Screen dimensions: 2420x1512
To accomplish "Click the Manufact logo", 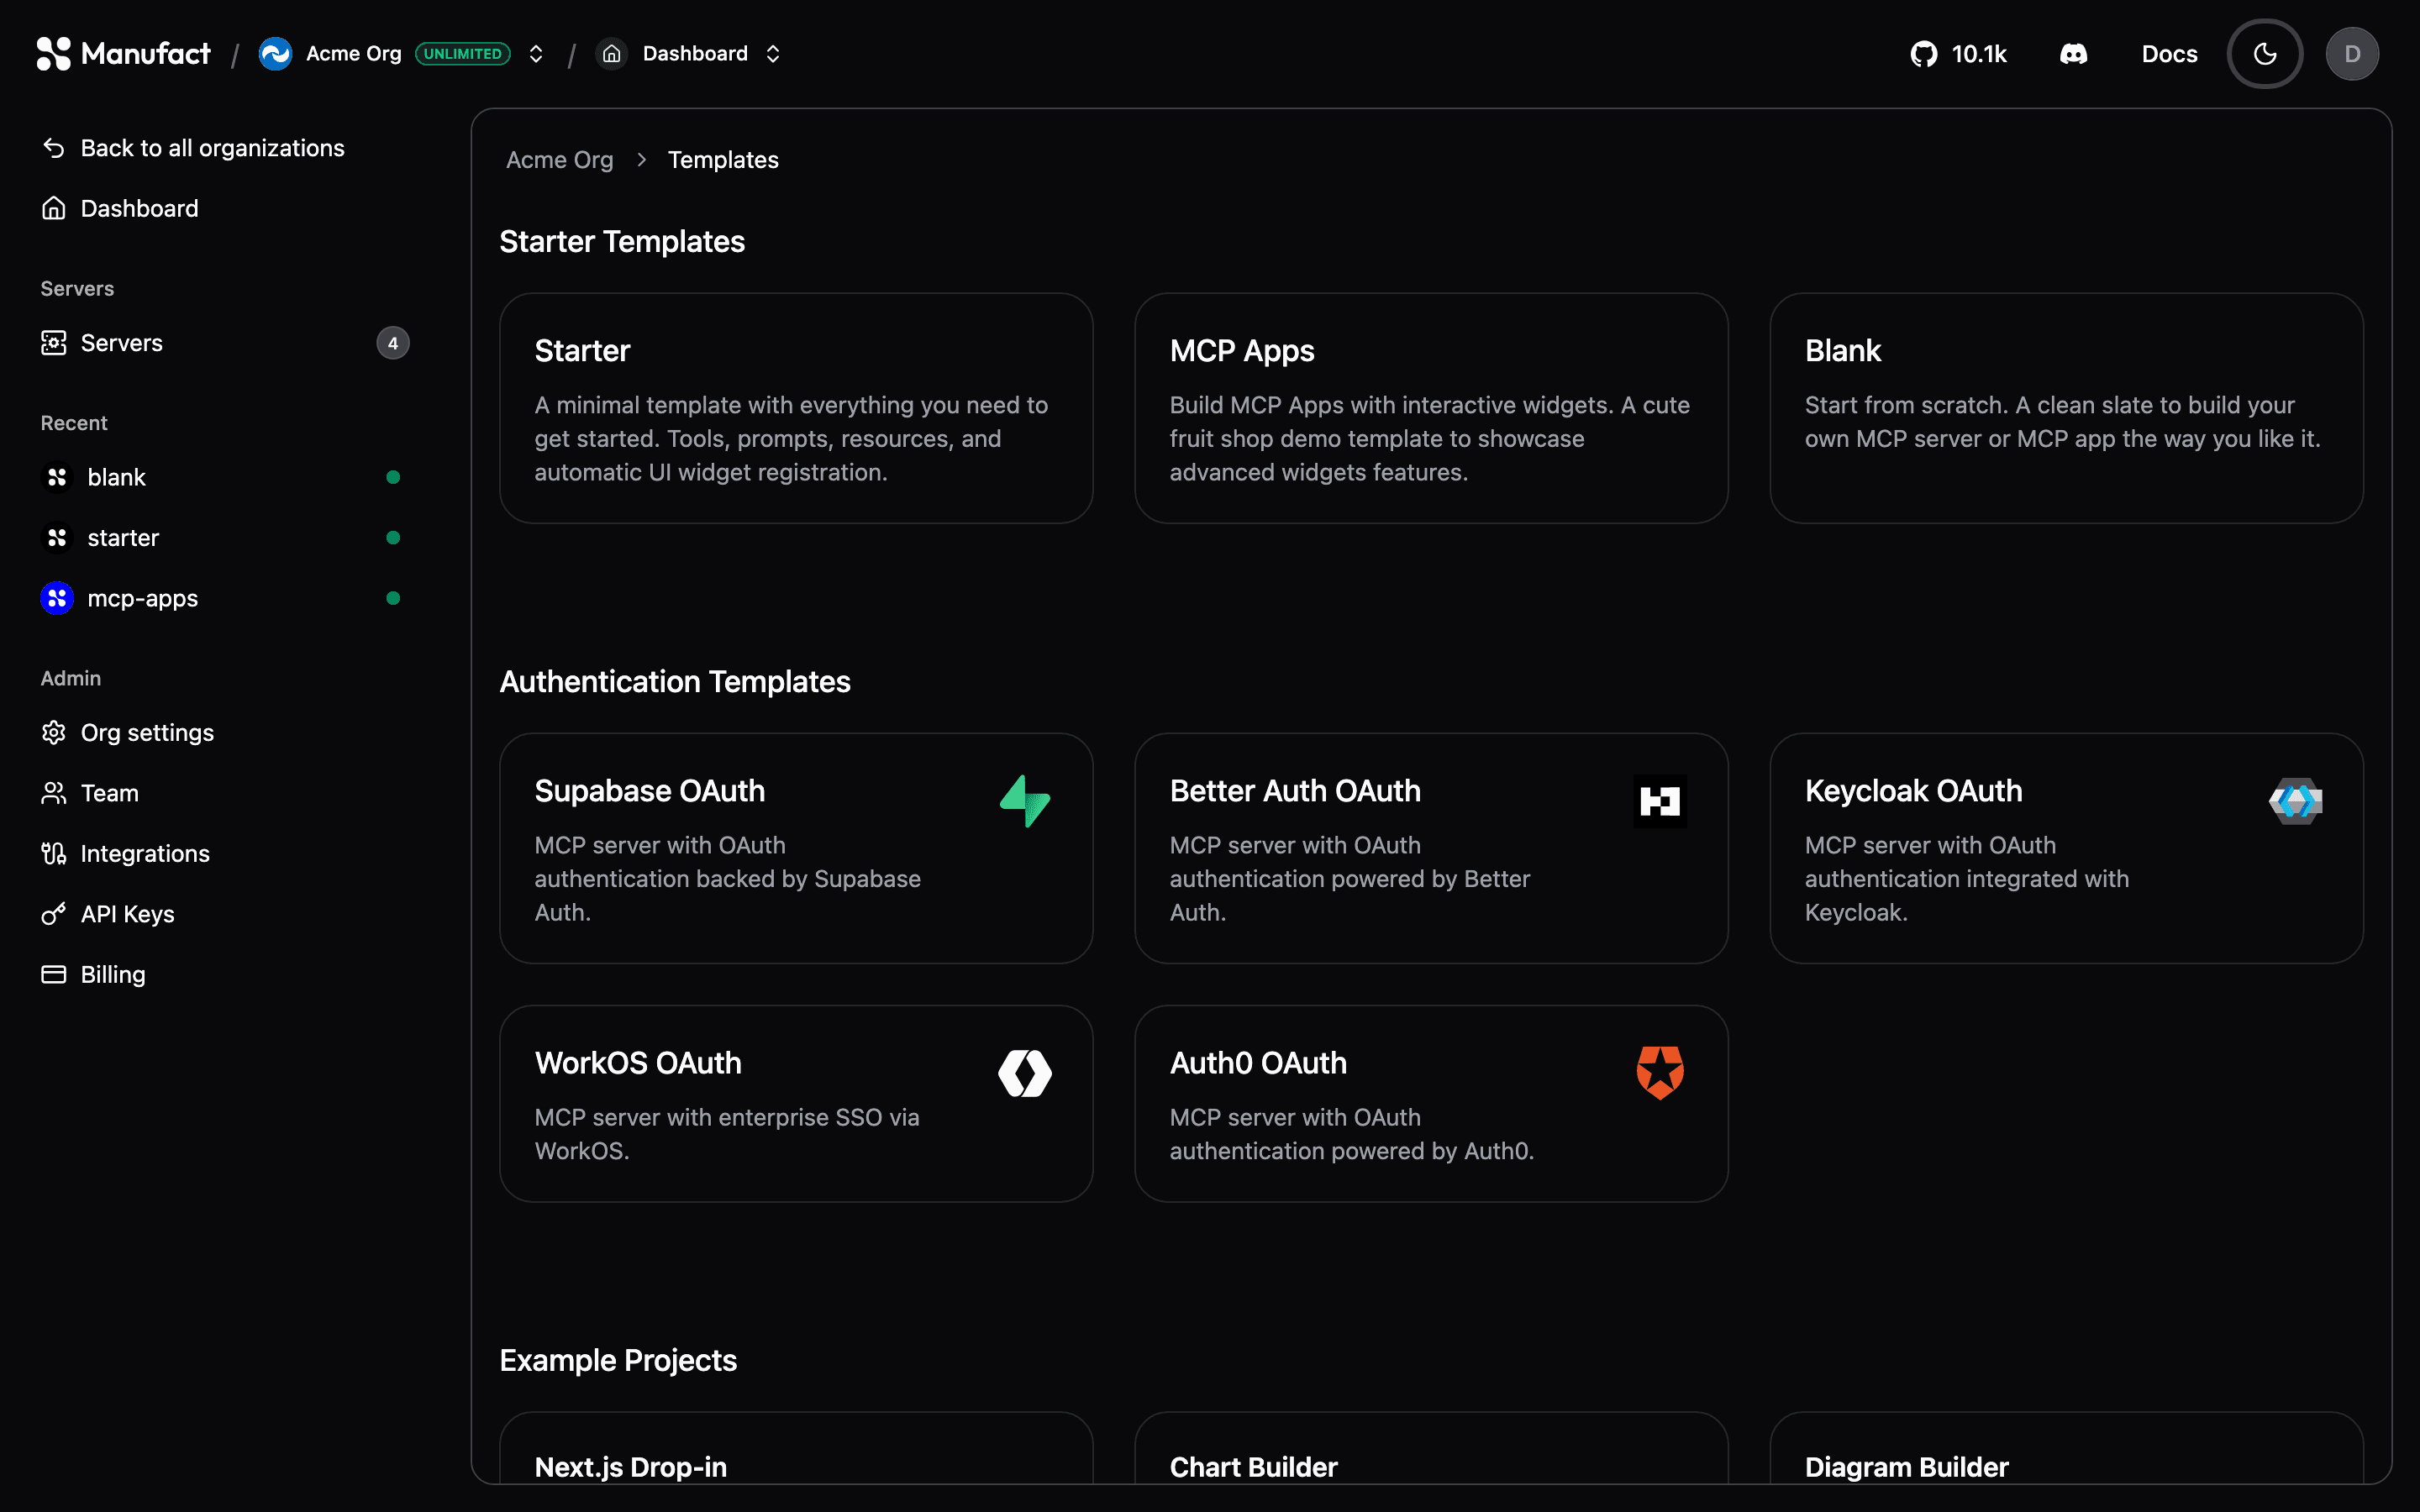I will point(123,54).
